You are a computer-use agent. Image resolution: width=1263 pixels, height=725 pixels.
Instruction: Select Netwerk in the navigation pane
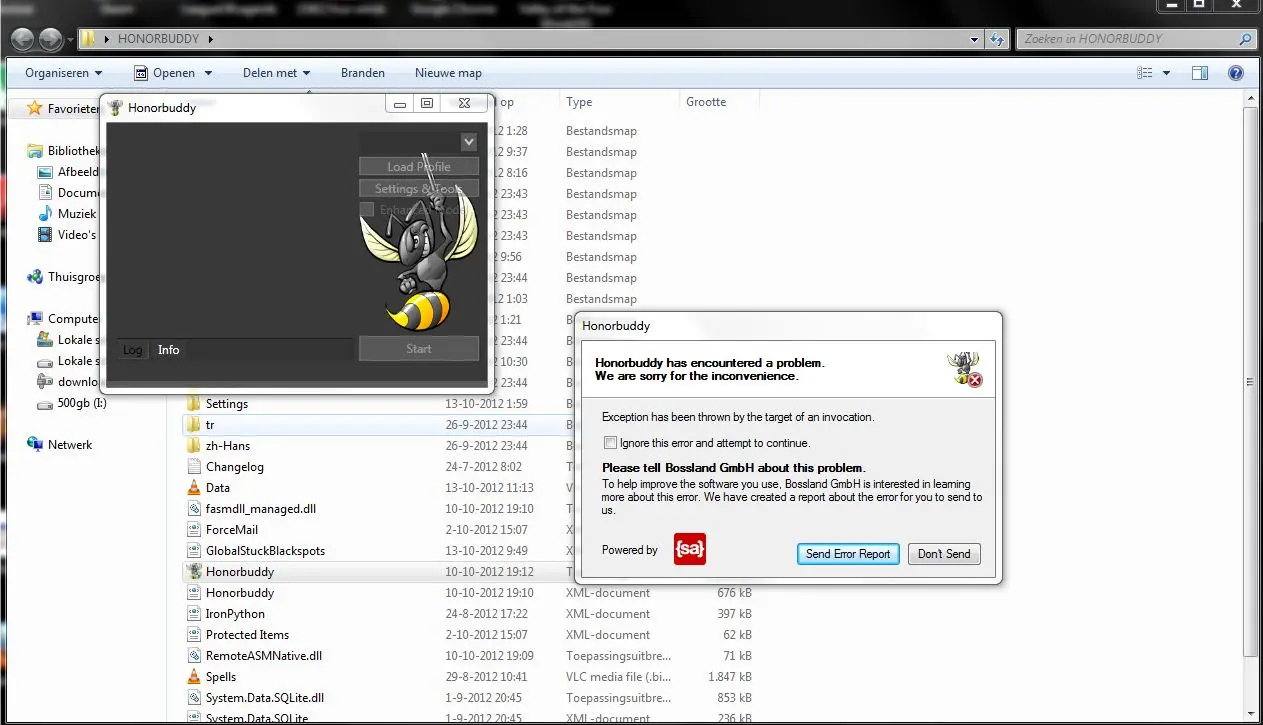[70, 445]
